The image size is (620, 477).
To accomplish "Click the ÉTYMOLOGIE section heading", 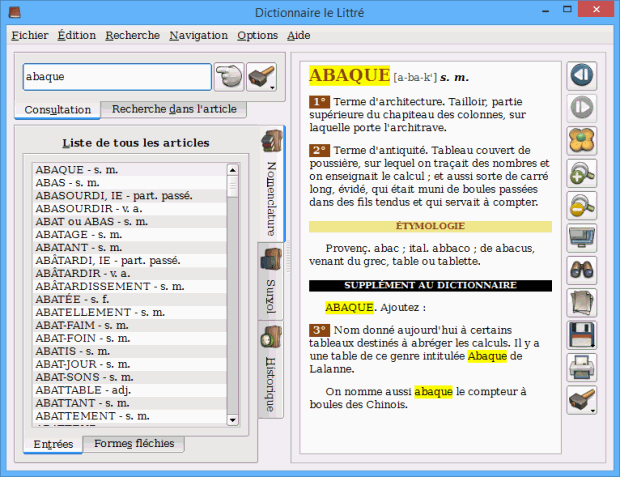I will coord(430,226).
